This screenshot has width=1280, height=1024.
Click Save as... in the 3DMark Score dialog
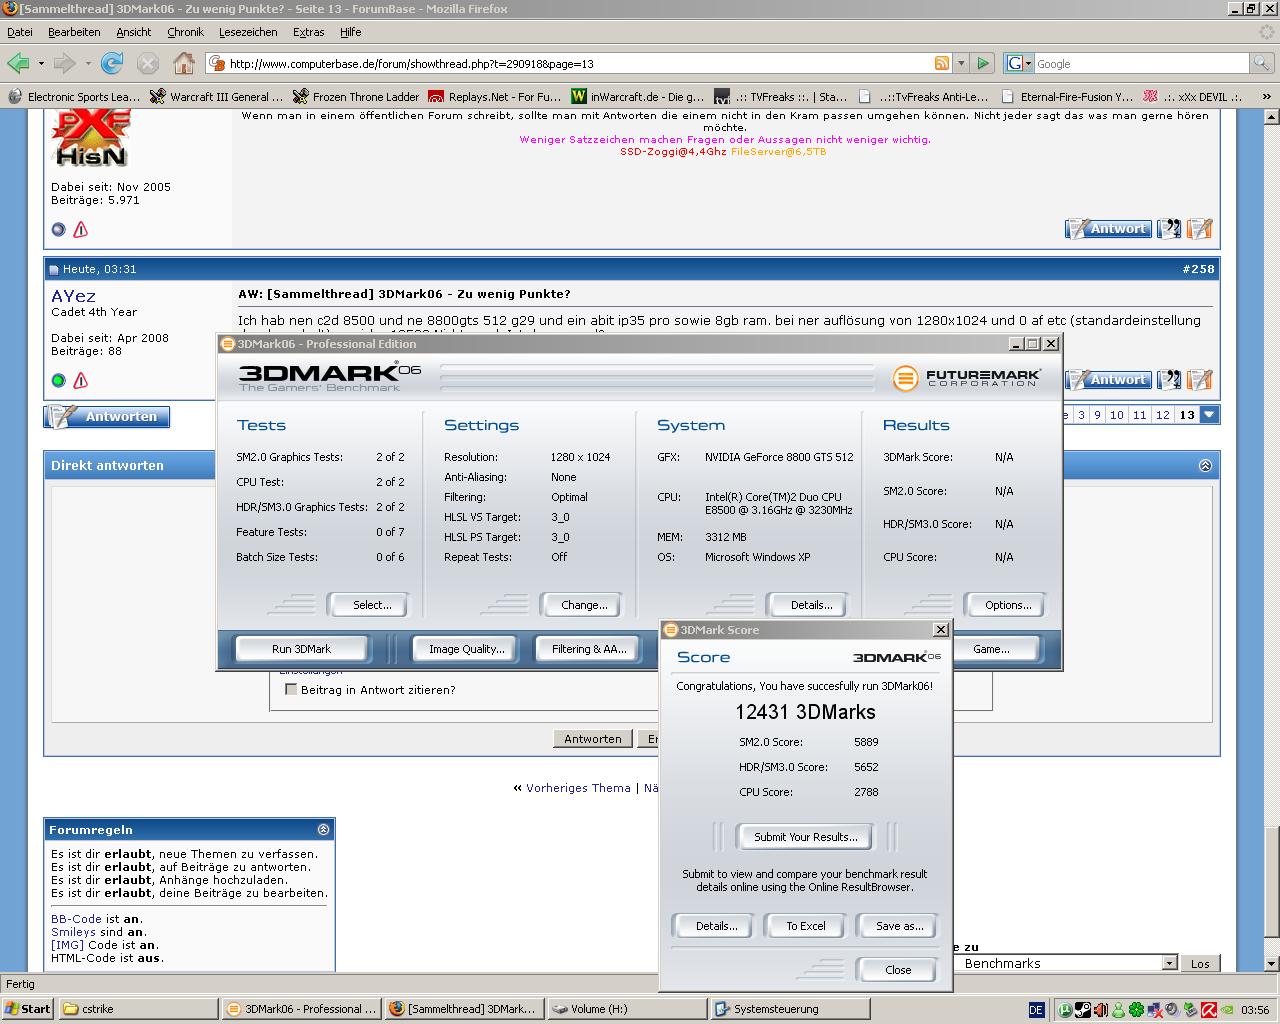[x=899, y=926]
